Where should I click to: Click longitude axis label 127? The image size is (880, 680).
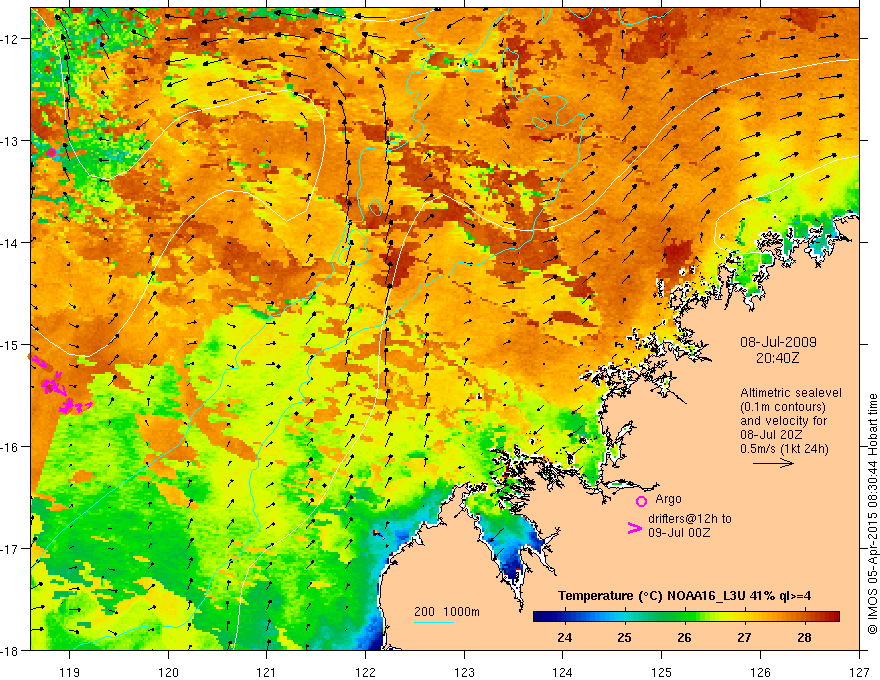pyautogui.click(x=859, y=672)
